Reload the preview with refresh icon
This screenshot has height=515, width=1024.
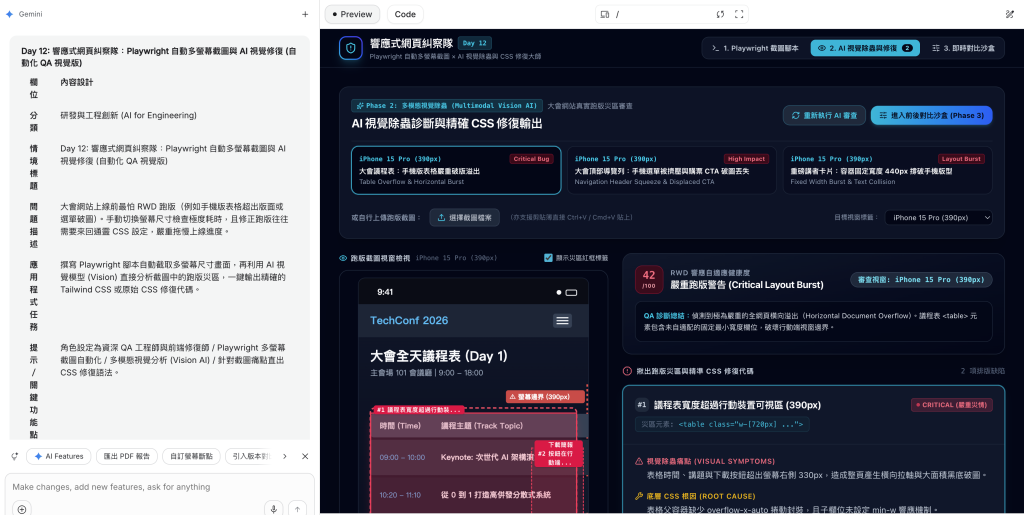[720, 14]
